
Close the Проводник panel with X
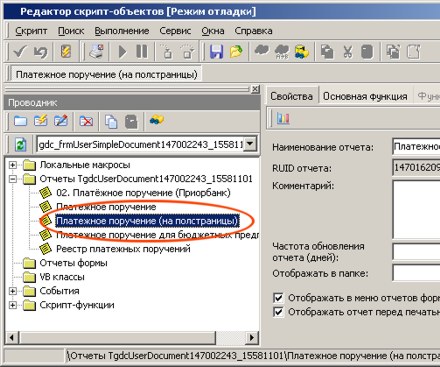pyautogui.click(x=255, y=89)
